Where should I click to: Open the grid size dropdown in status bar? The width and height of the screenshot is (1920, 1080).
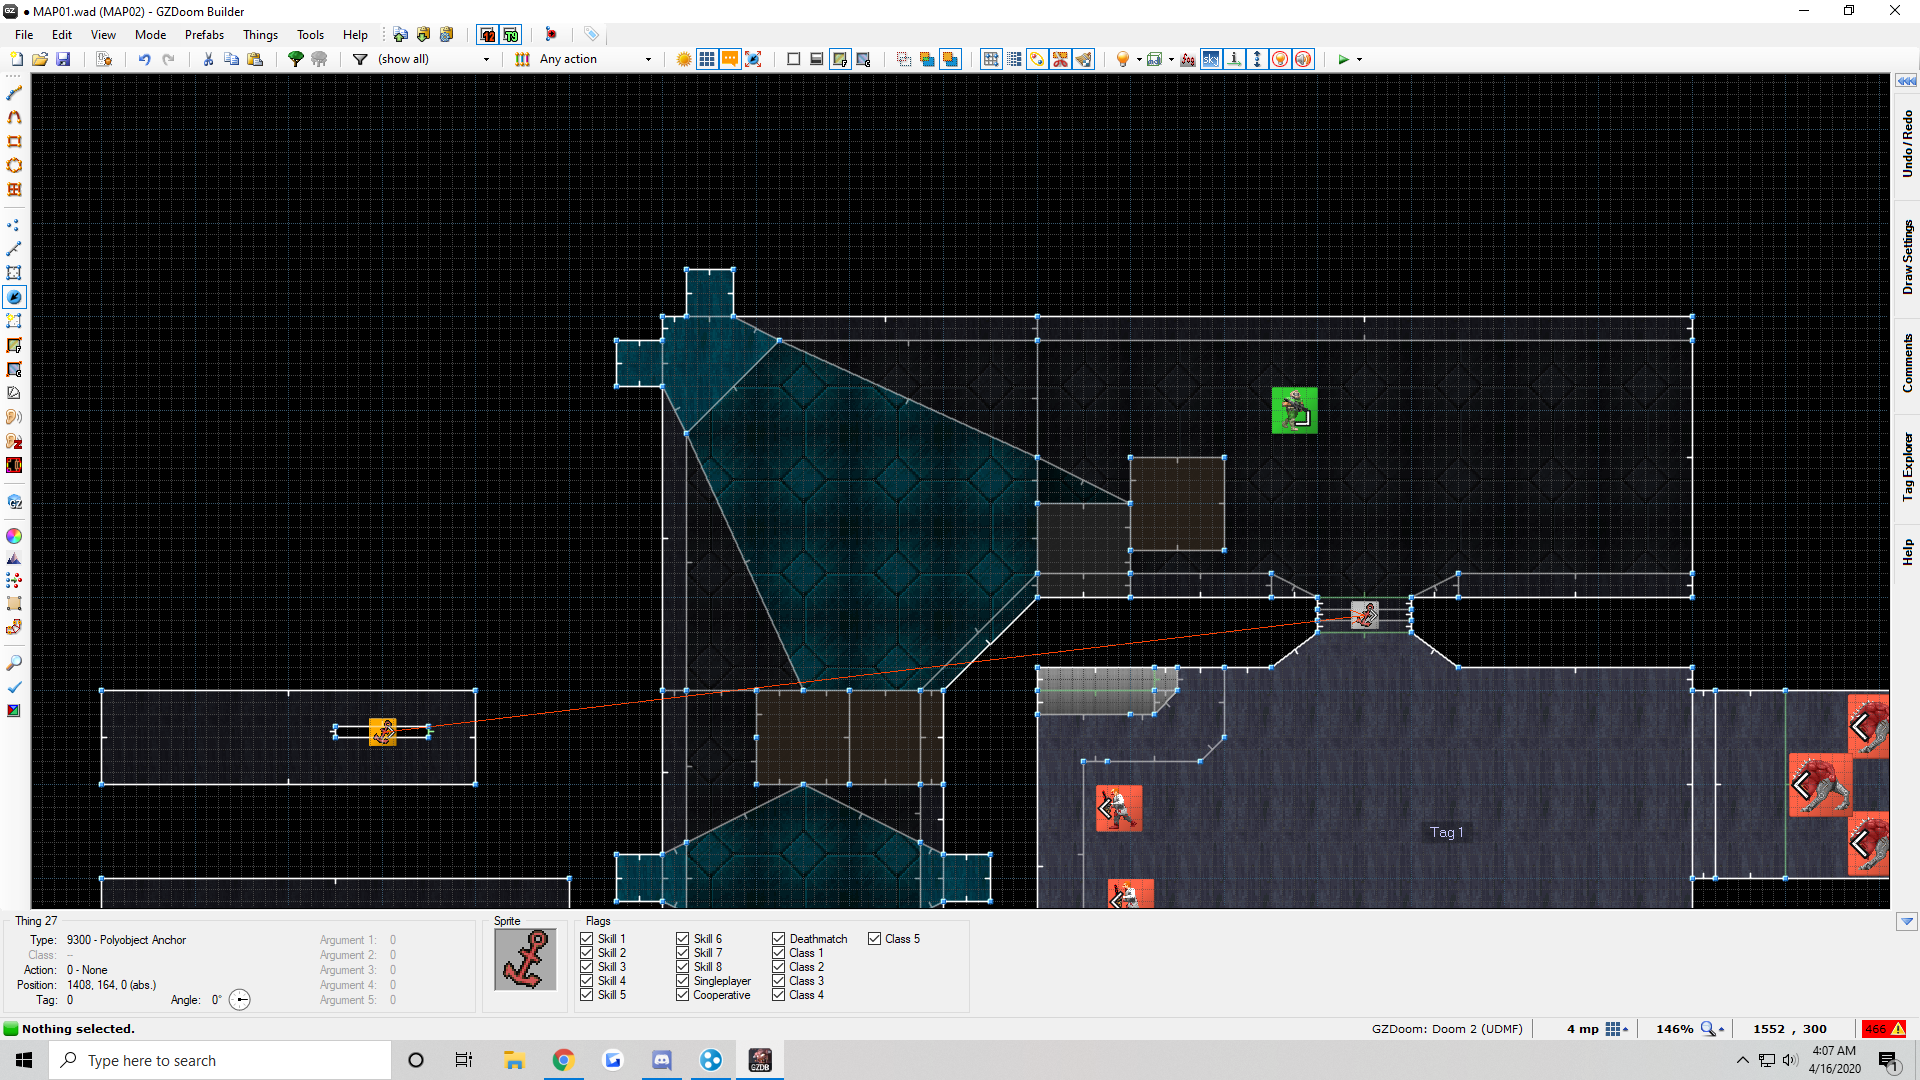coord(1616,1029)
